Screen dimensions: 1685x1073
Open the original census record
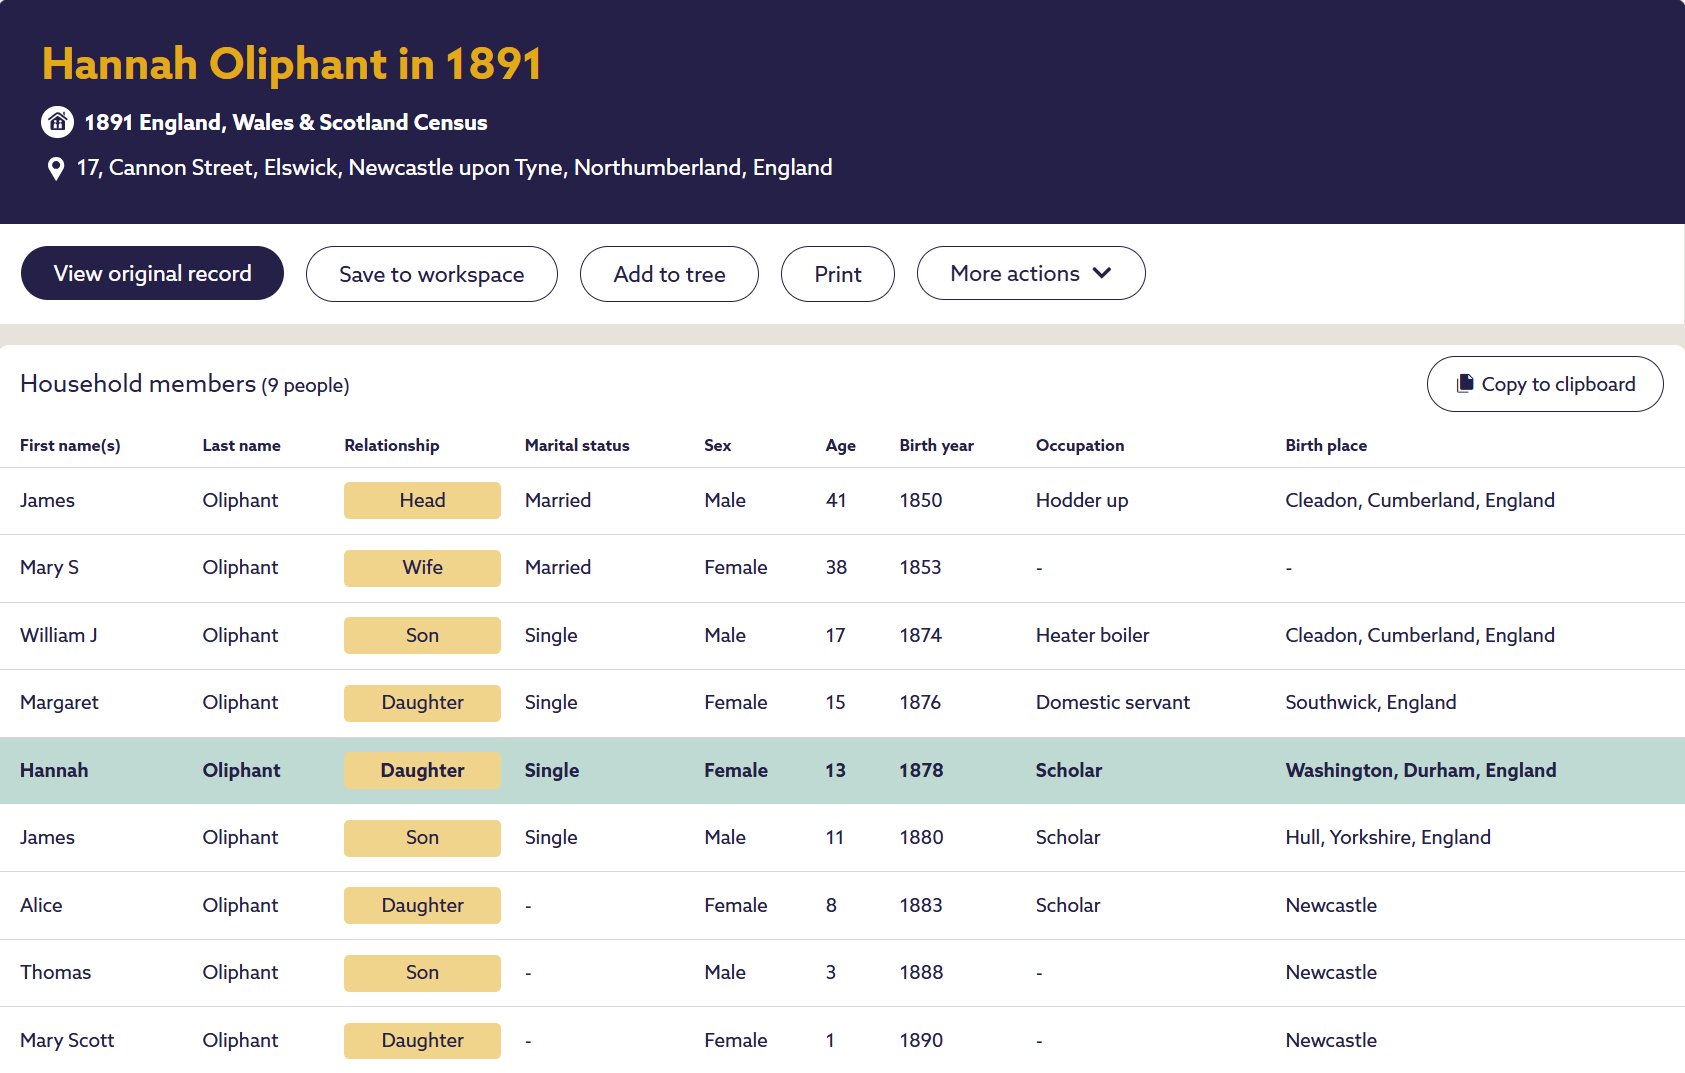(152, 273)
